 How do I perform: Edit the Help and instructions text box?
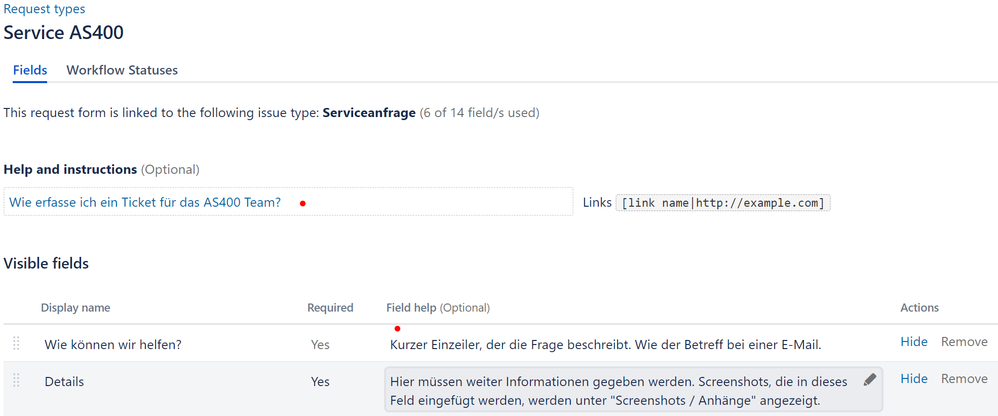tap(288, 202)
